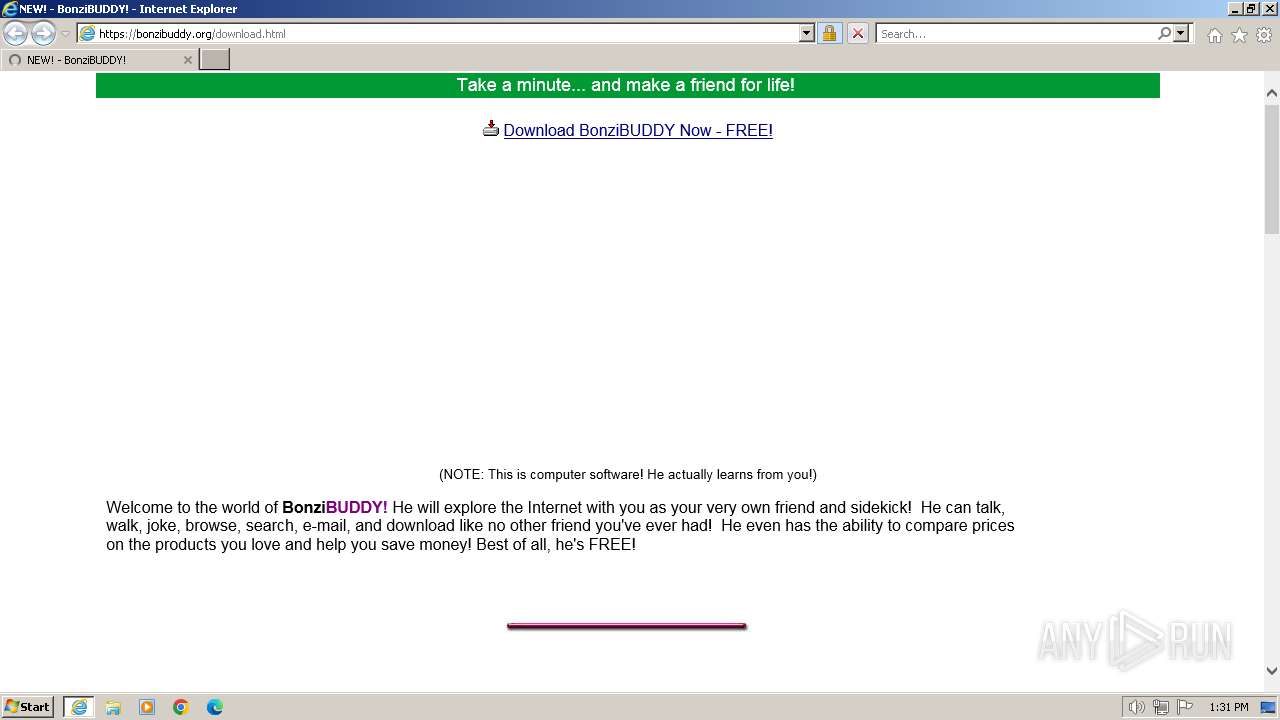This screenshot has width=1280, height=720.
Task: Click the address bar URL field
Action: click(x=438, y=33)
